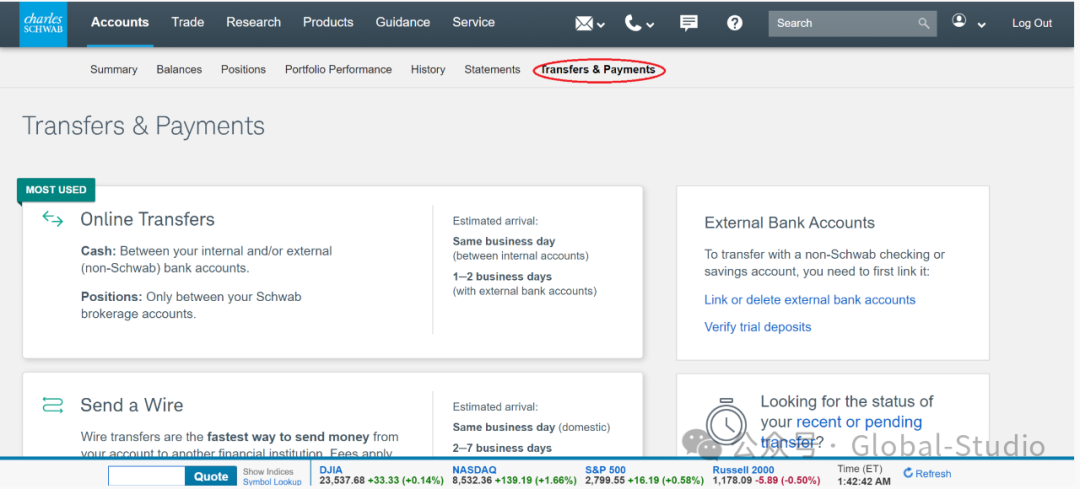Click the Refresh link in ticker bar
The height and width of the screenshot is (489, 1080).
click(x=933, y=474)
